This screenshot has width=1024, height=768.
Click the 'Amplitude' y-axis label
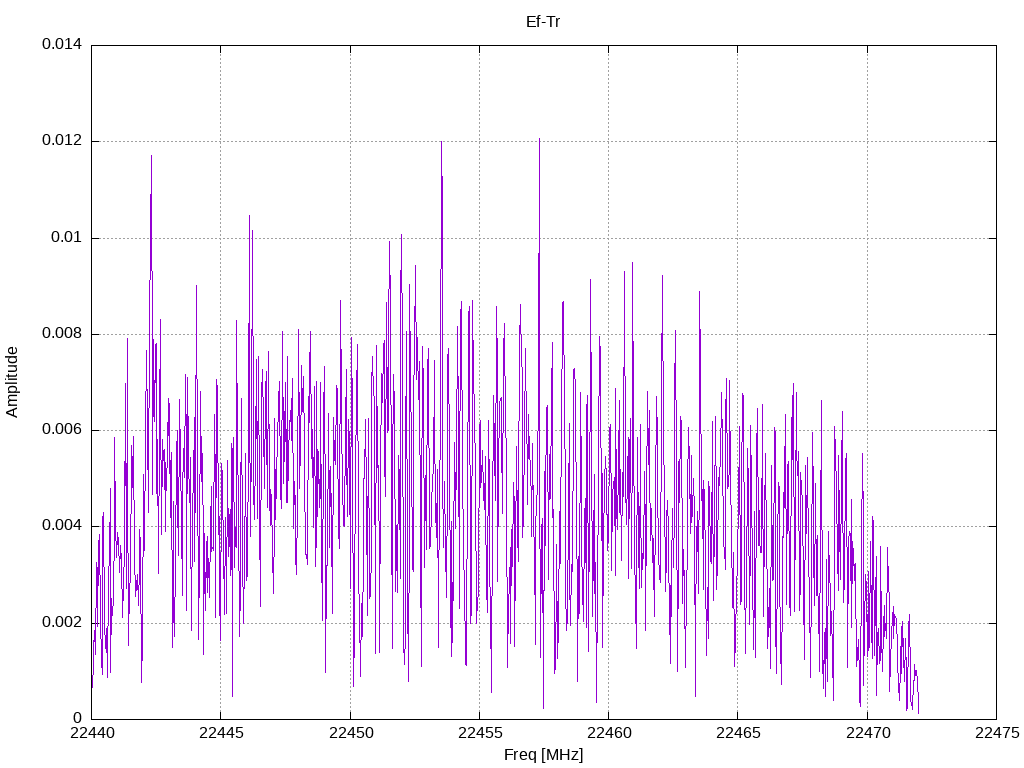coord(12,382)
